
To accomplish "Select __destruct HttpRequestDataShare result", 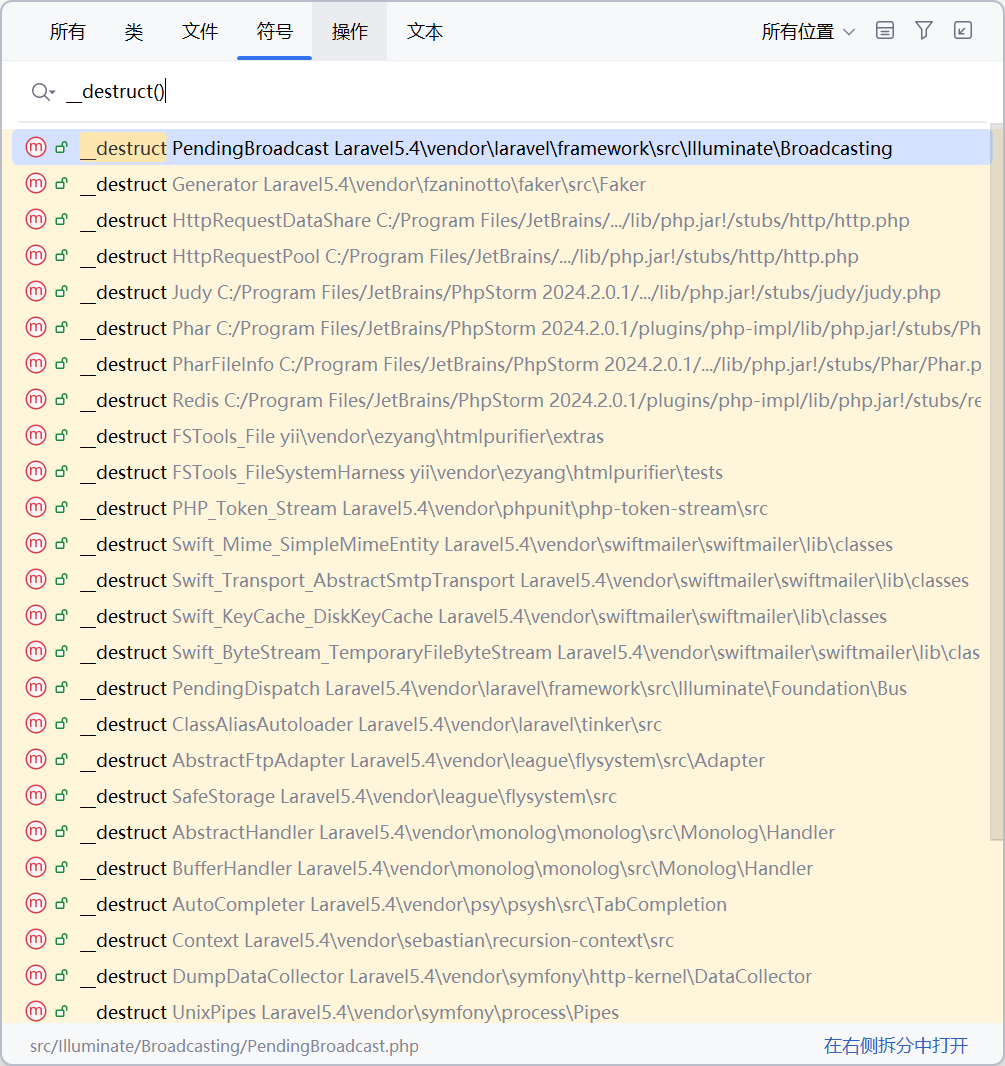I will [502, 220].
